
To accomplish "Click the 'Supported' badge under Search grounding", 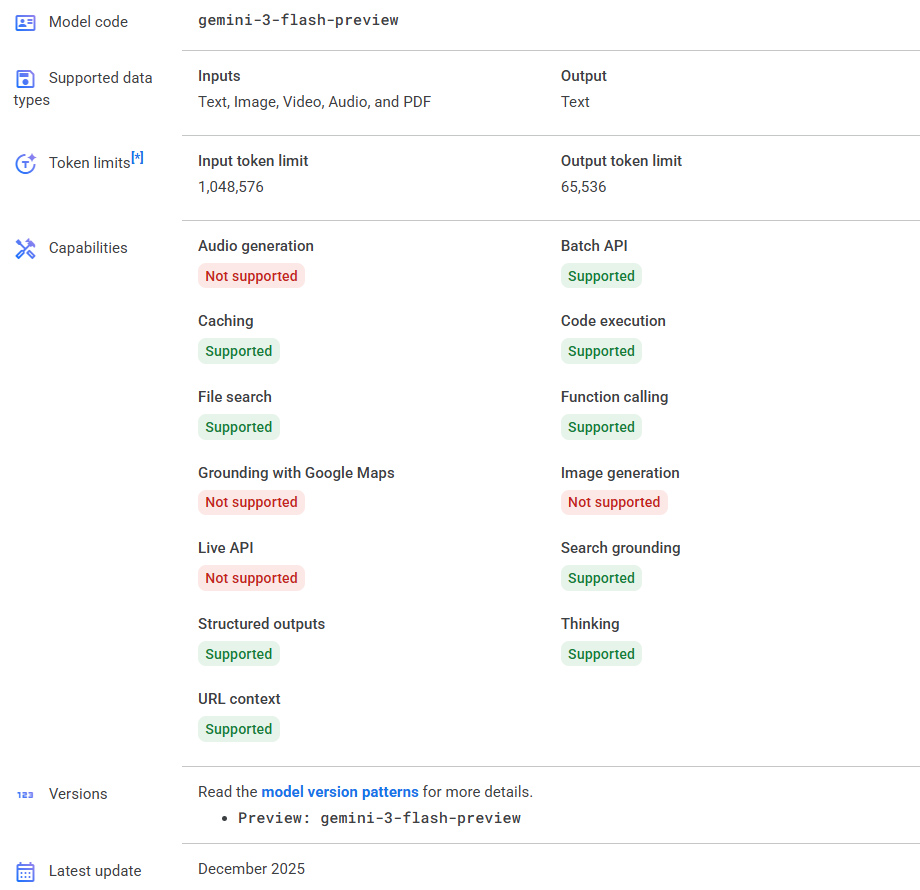I will [601, 578].
